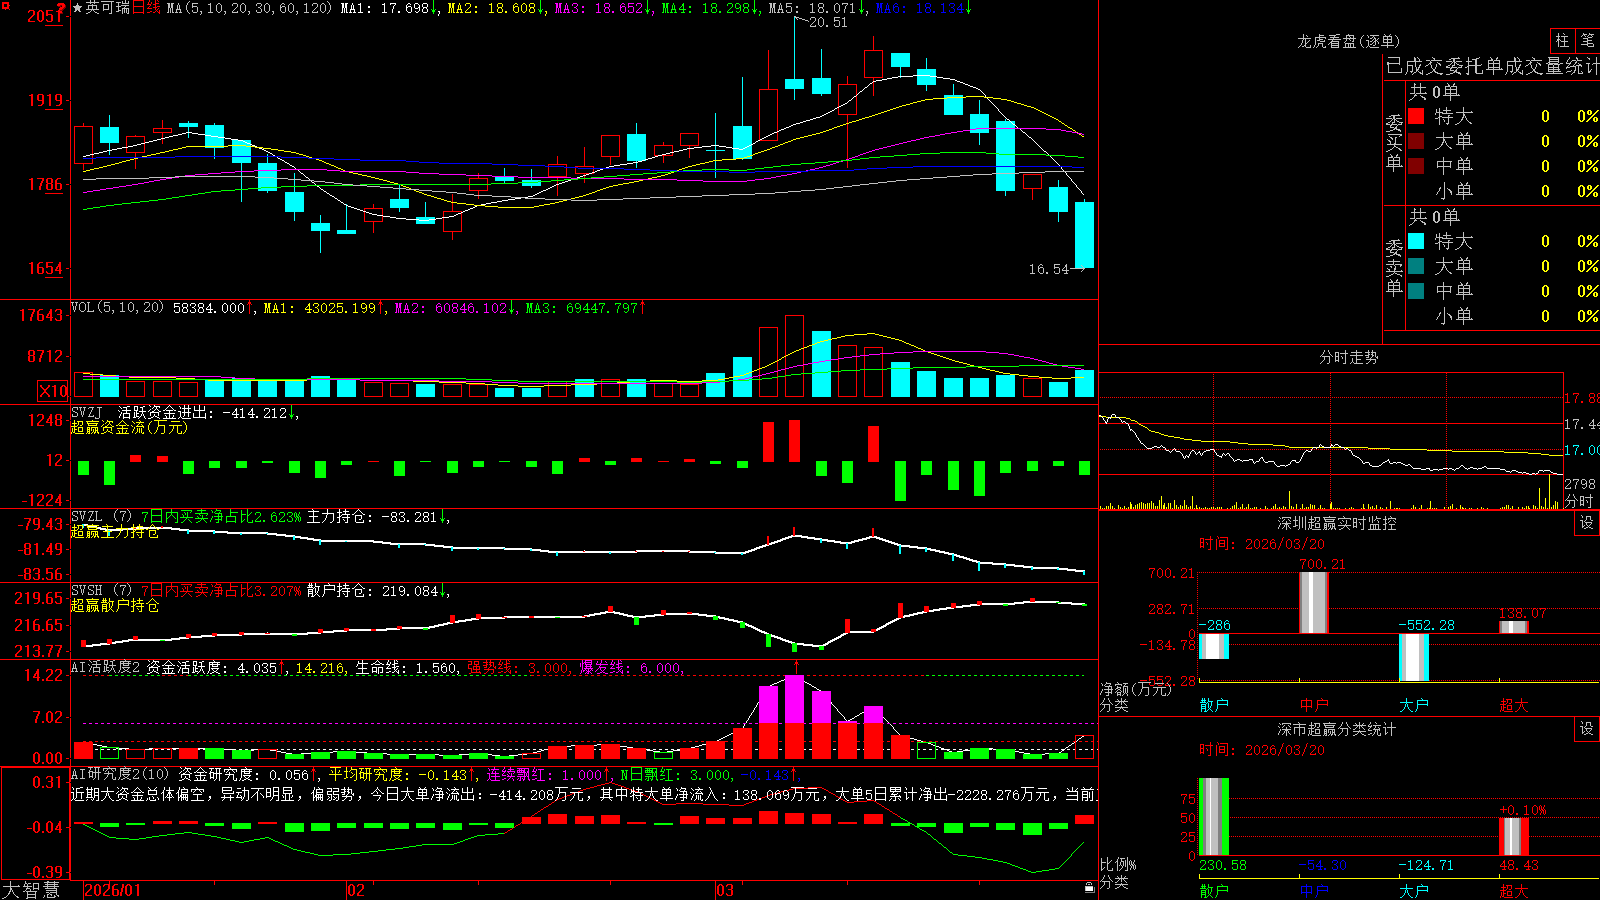The height and width of the screenshot is (900, 1600).
Task: Open 设 settings for 深市超赢分类统计
Action: (1587, 729)
